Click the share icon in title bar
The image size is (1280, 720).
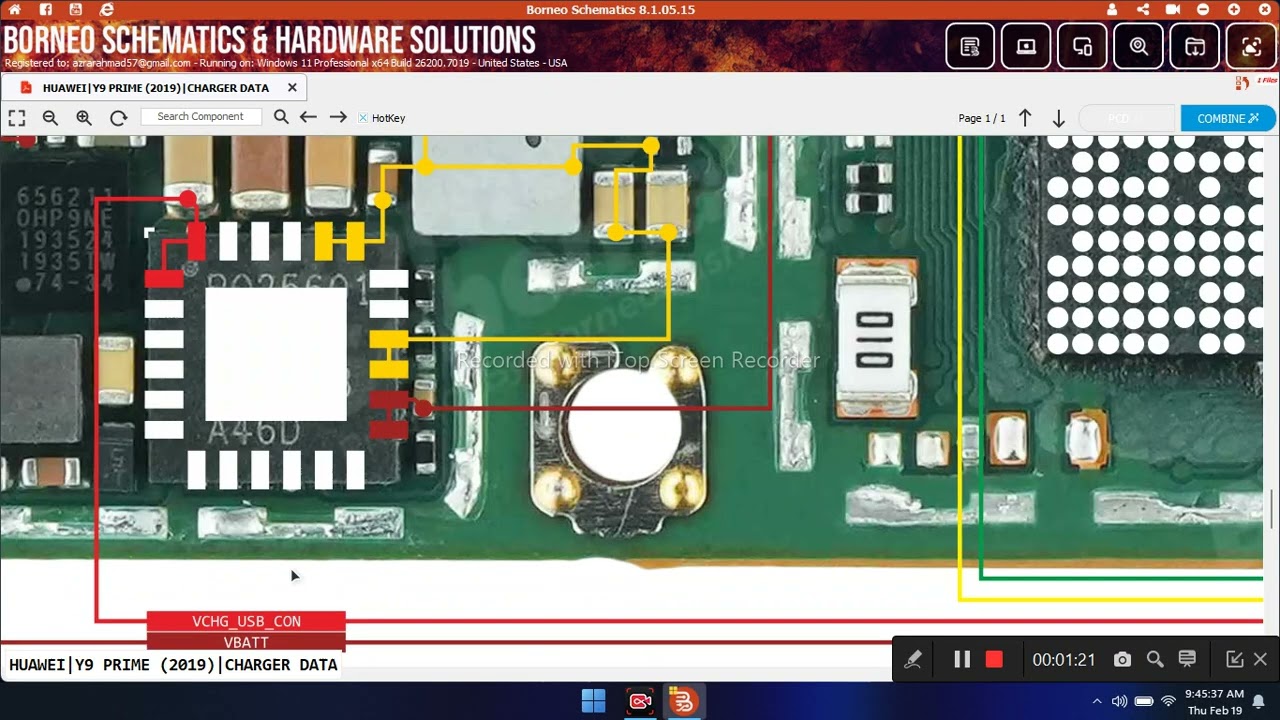coord(1143,10)
